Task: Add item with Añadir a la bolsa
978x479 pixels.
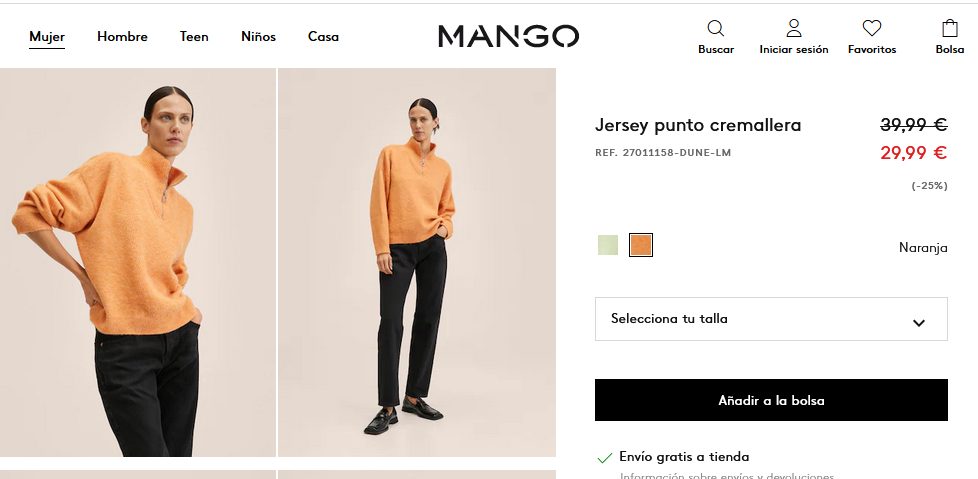Action: click(x=771, y=400)
